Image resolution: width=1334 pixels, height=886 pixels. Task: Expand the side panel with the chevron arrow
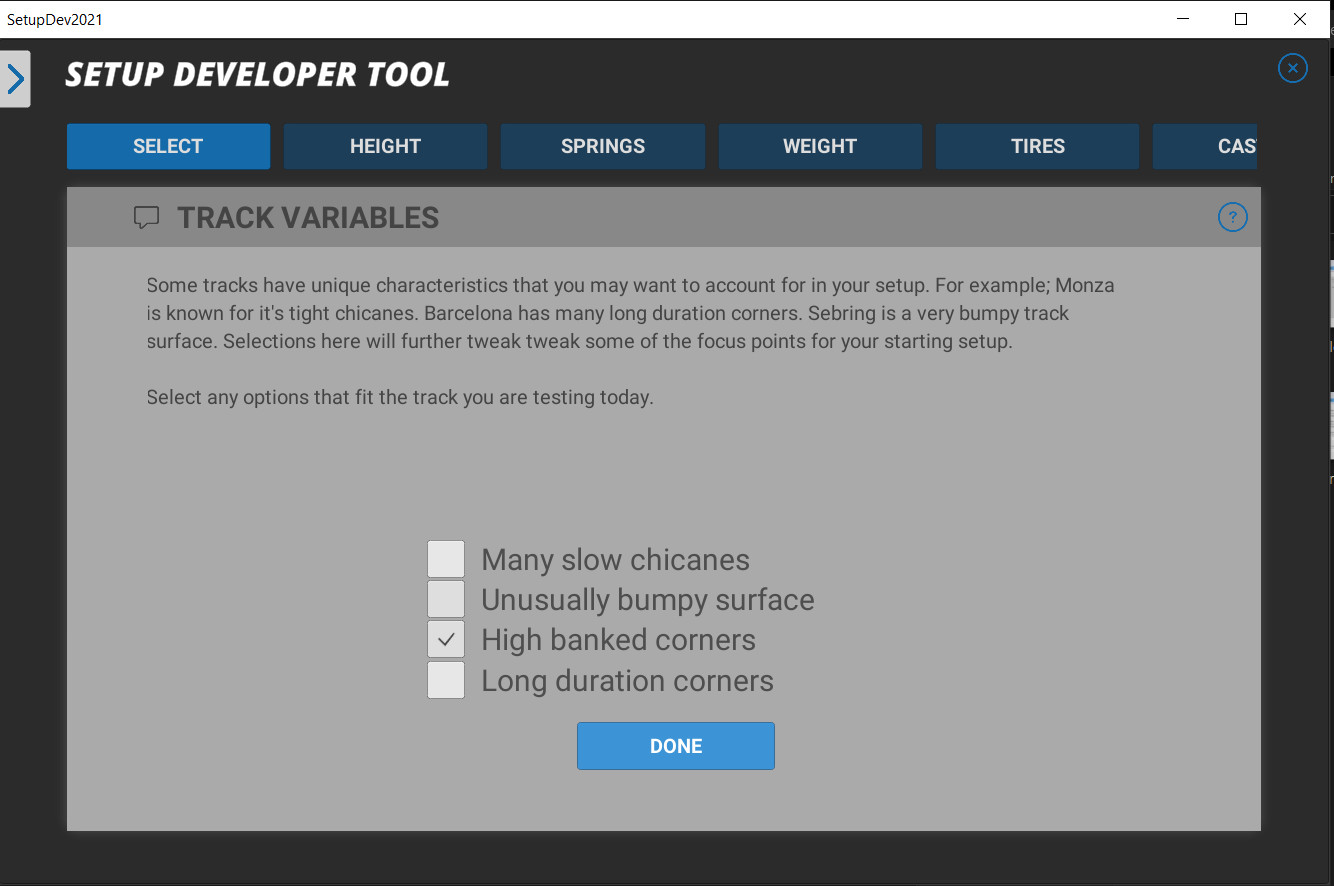[x=15, y=79]
